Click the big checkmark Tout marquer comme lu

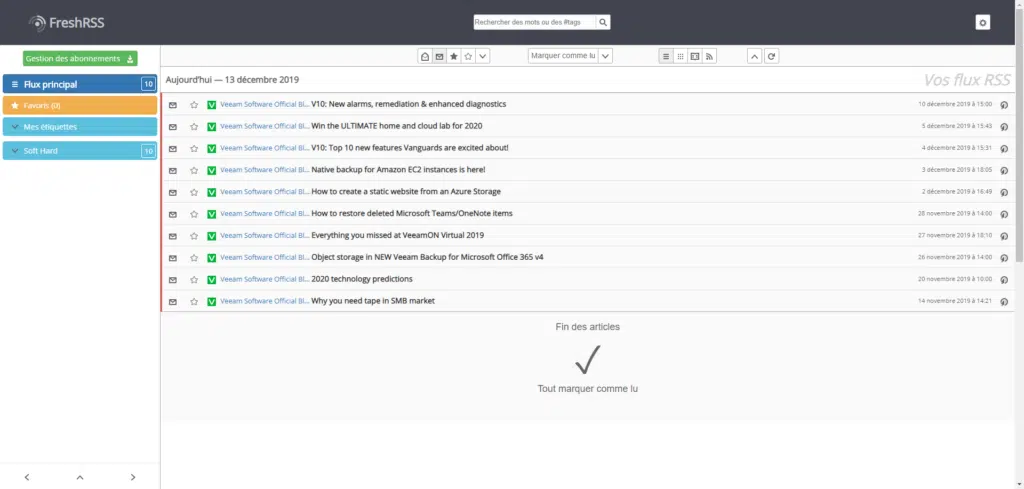coord(588,360)
